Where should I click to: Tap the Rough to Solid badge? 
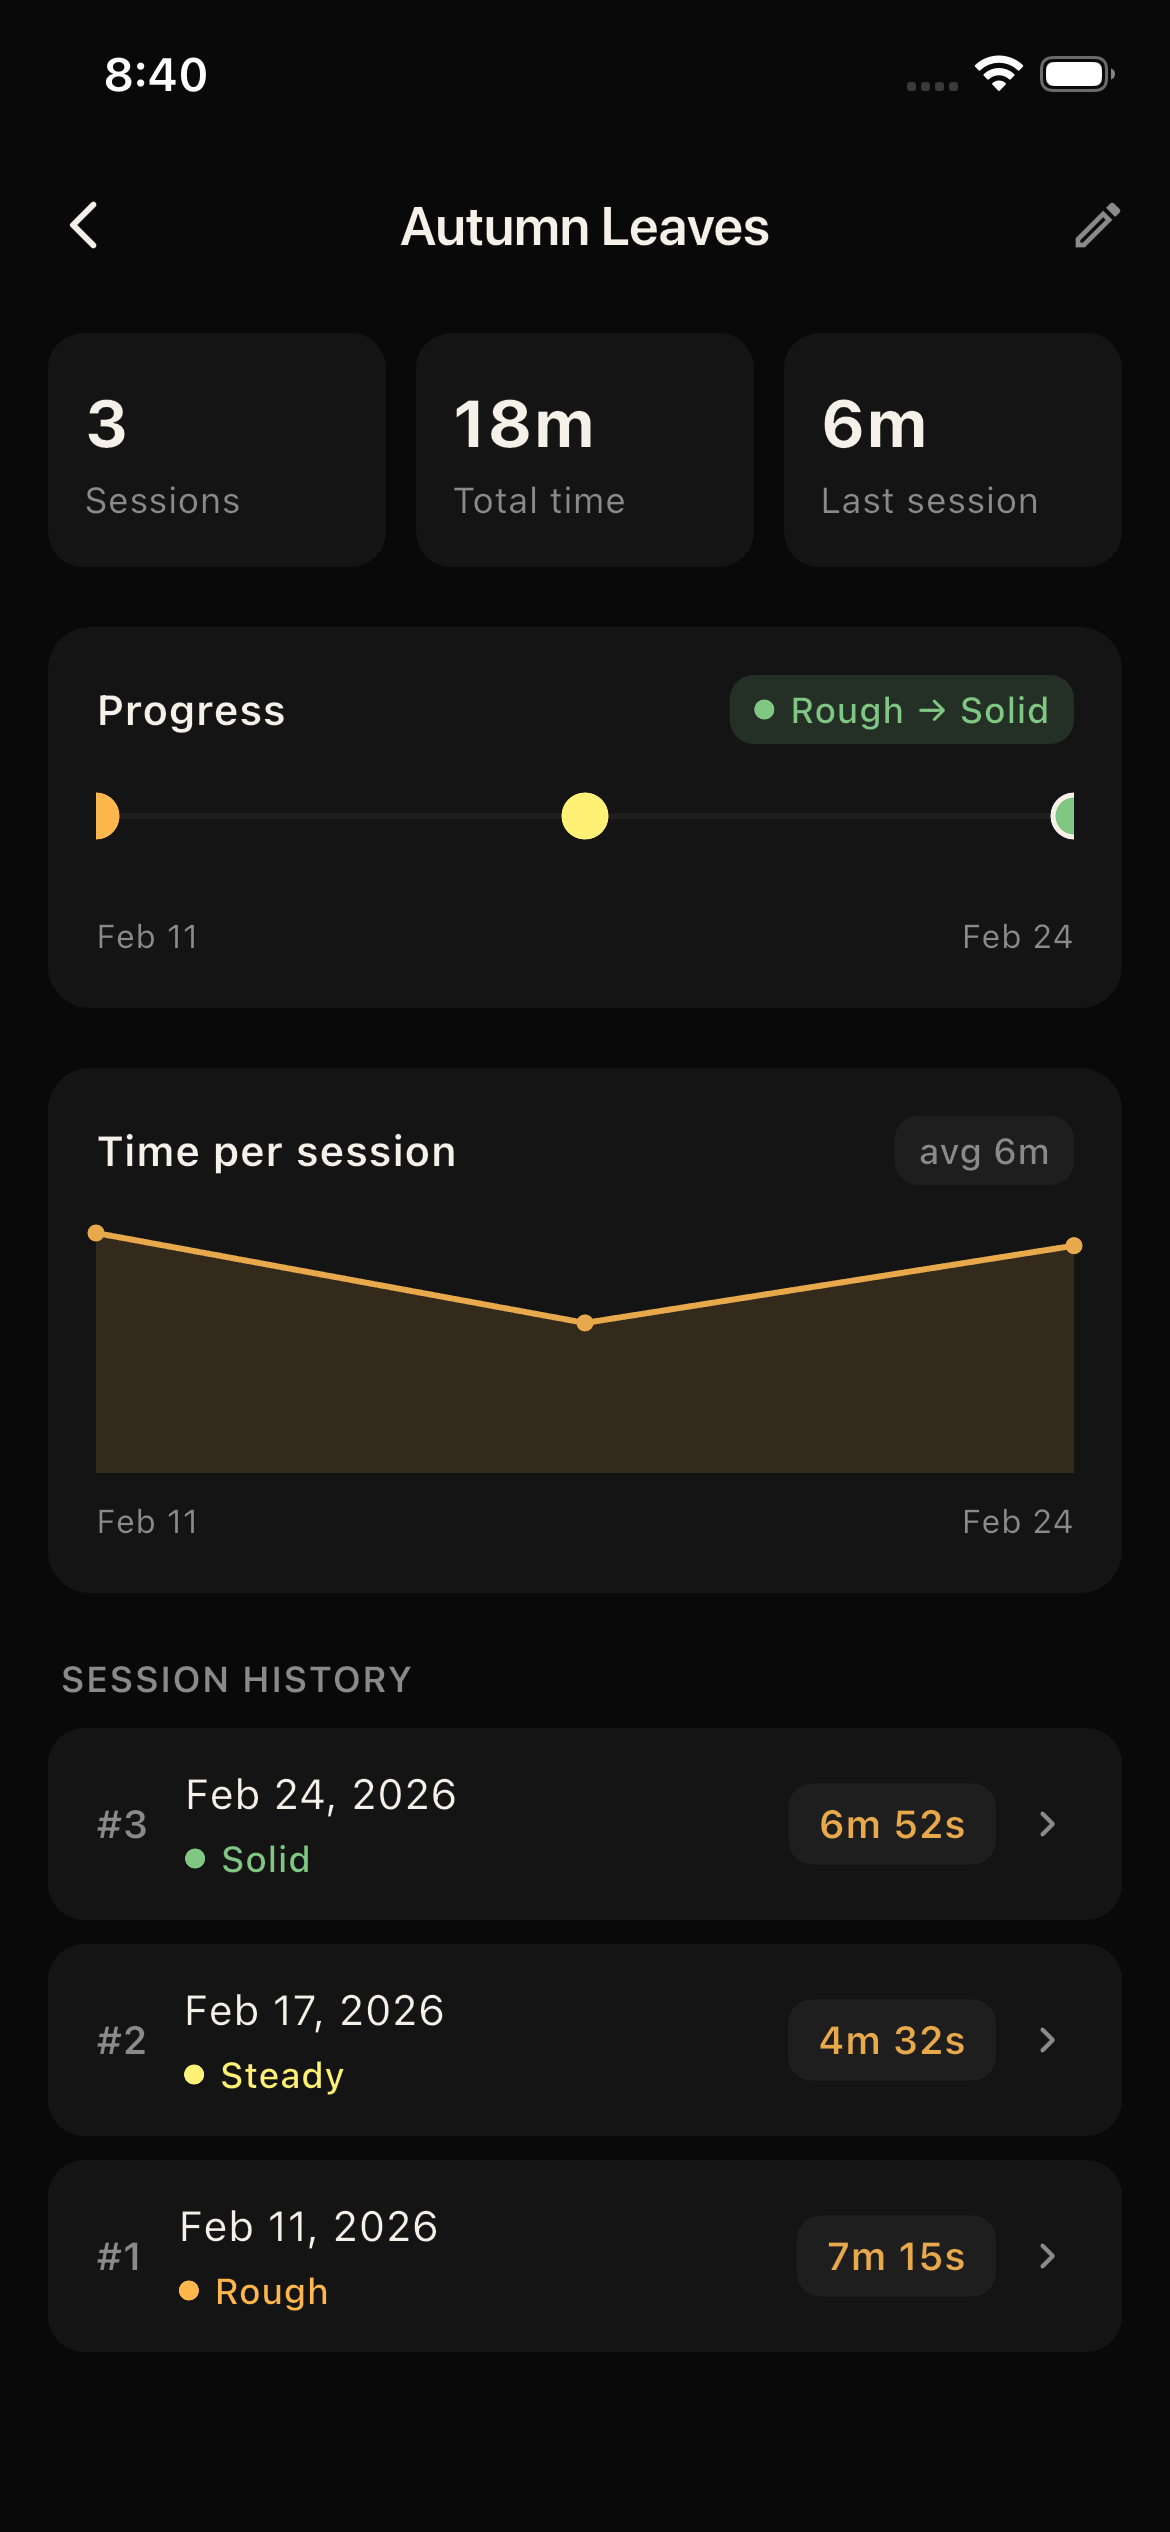click(901, 710)
